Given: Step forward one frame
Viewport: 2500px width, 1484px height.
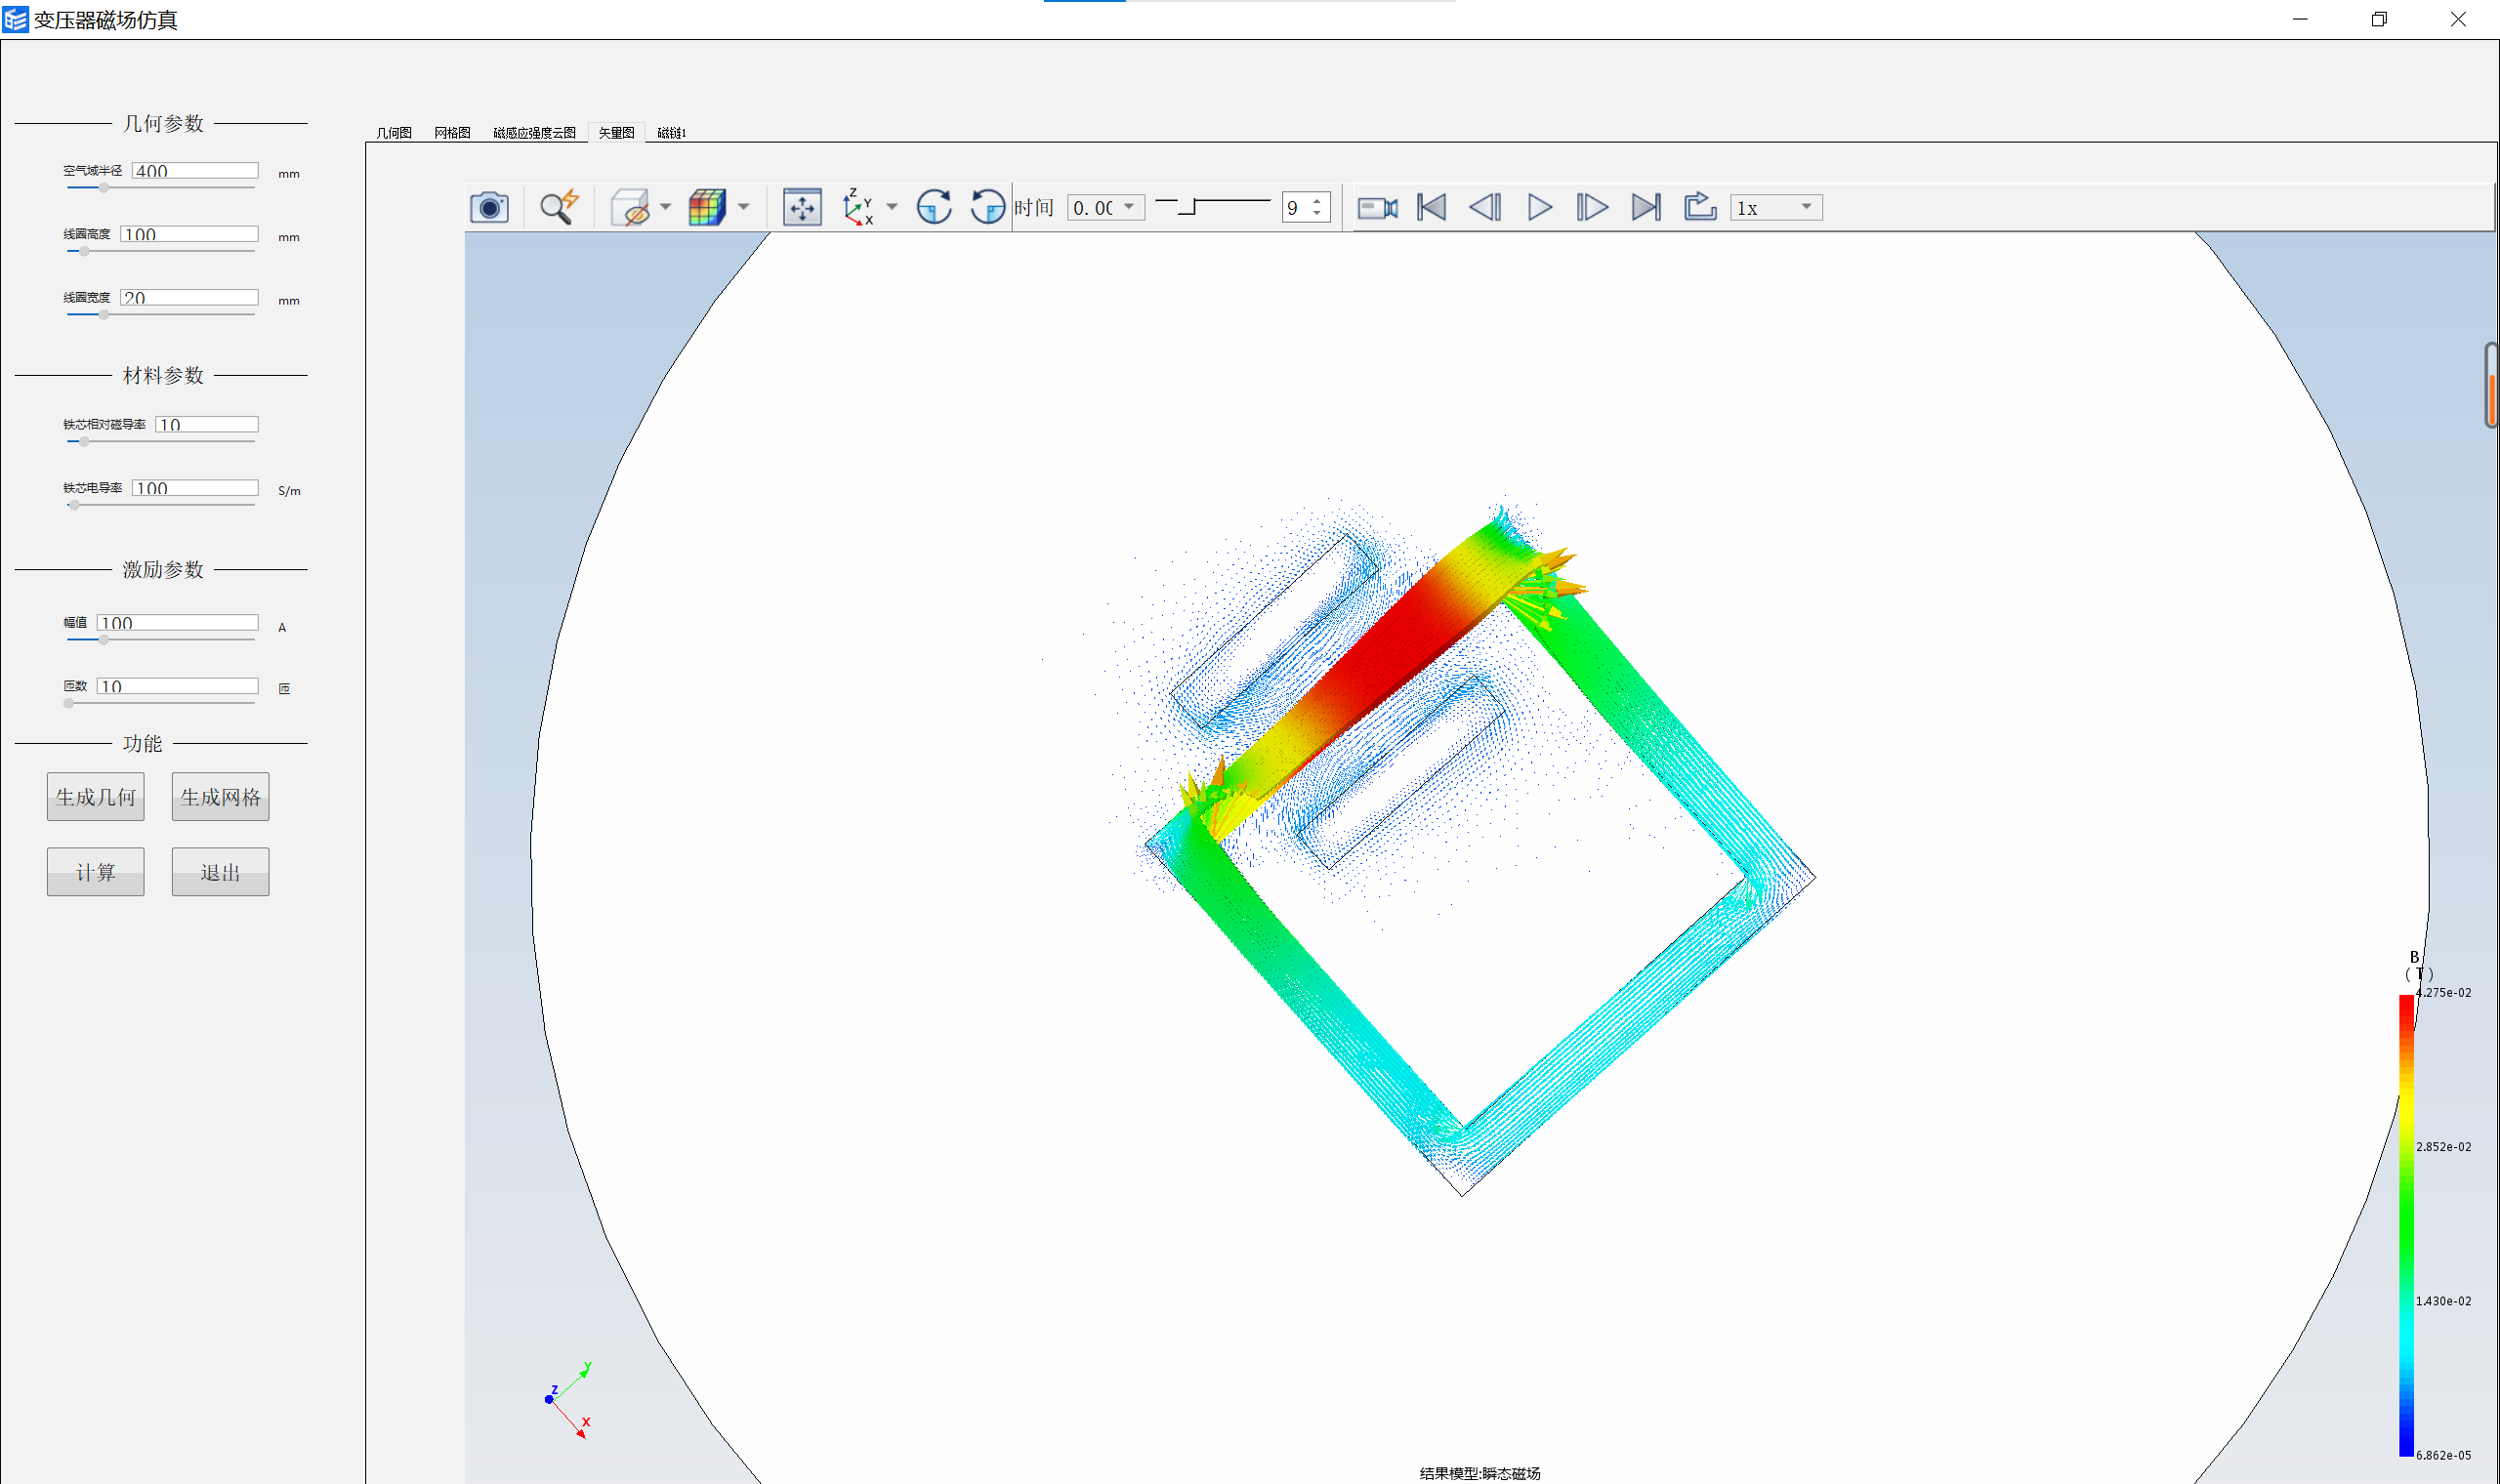Looking at the screenshot, I should point(1592,208).
